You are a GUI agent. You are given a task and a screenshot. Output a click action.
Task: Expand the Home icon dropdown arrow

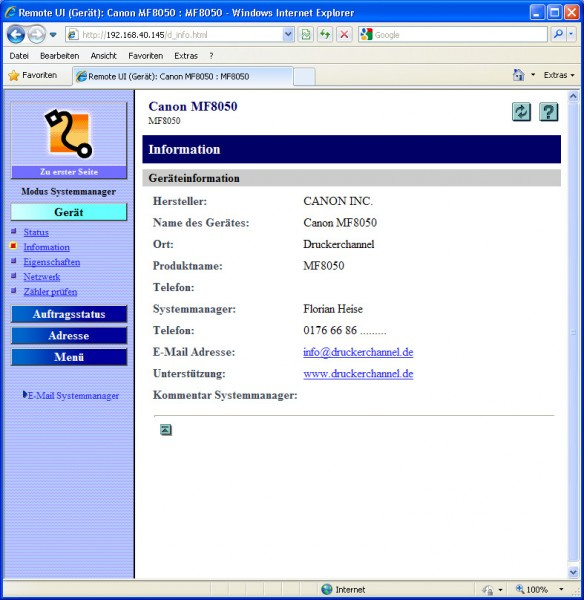pos(533,75)
